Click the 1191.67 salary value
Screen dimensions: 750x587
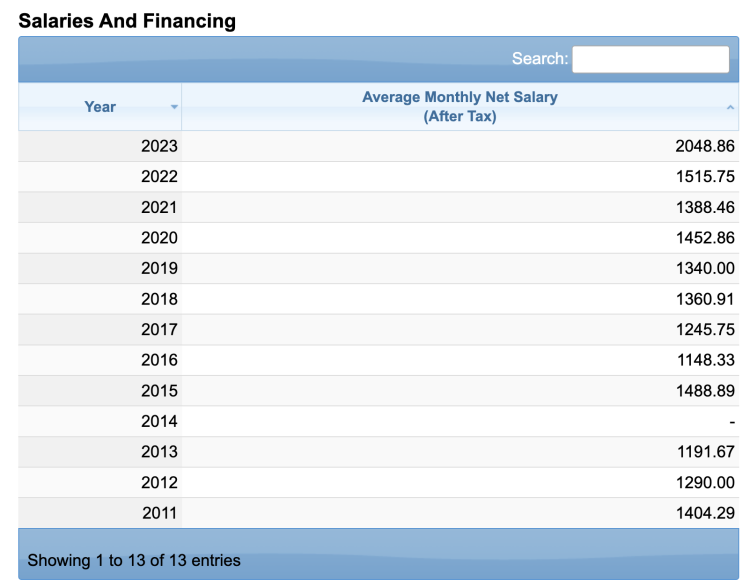click(x=705, y=452)
